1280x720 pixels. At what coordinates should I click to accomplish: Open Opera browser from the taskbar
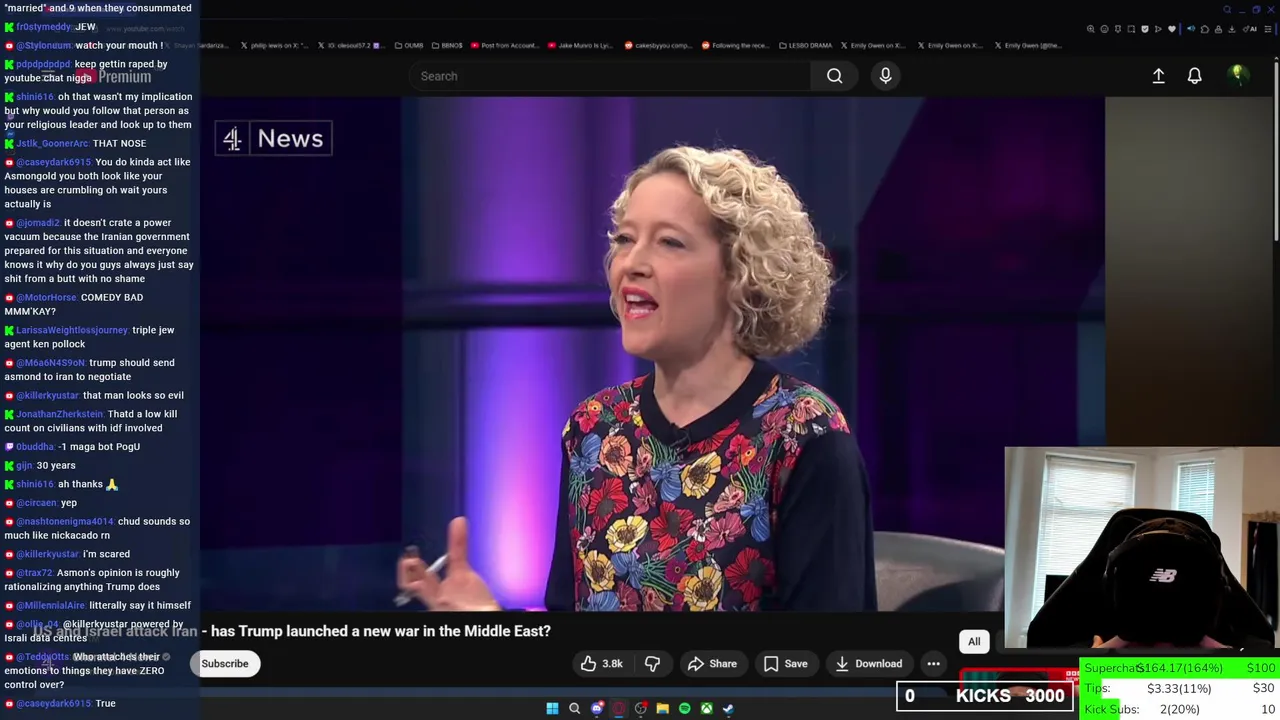click(618, 708)
